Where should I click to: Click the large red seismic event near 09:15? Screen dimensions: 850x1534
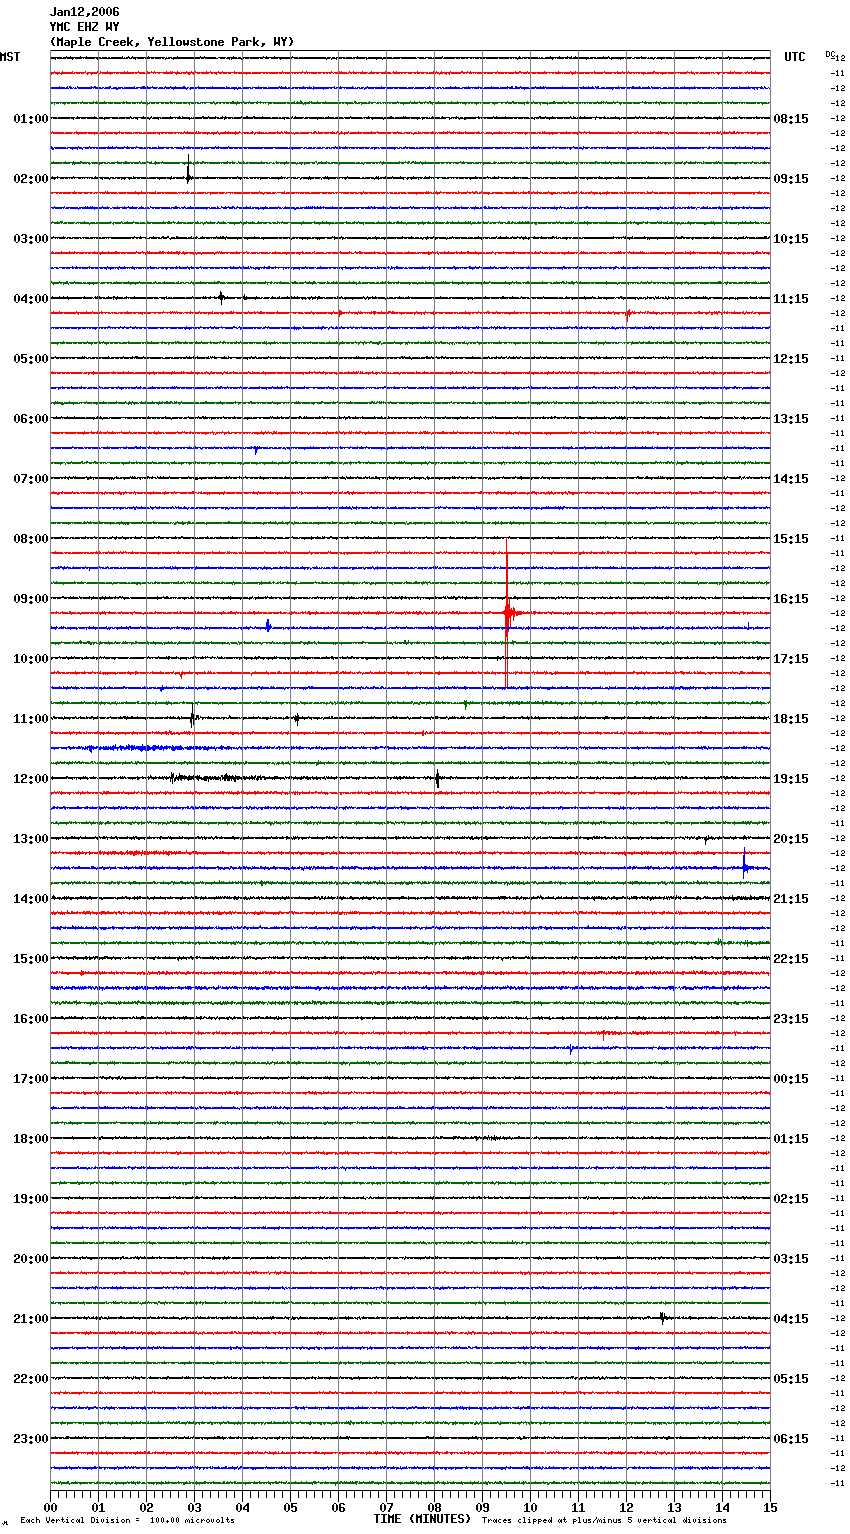[508, 612]
